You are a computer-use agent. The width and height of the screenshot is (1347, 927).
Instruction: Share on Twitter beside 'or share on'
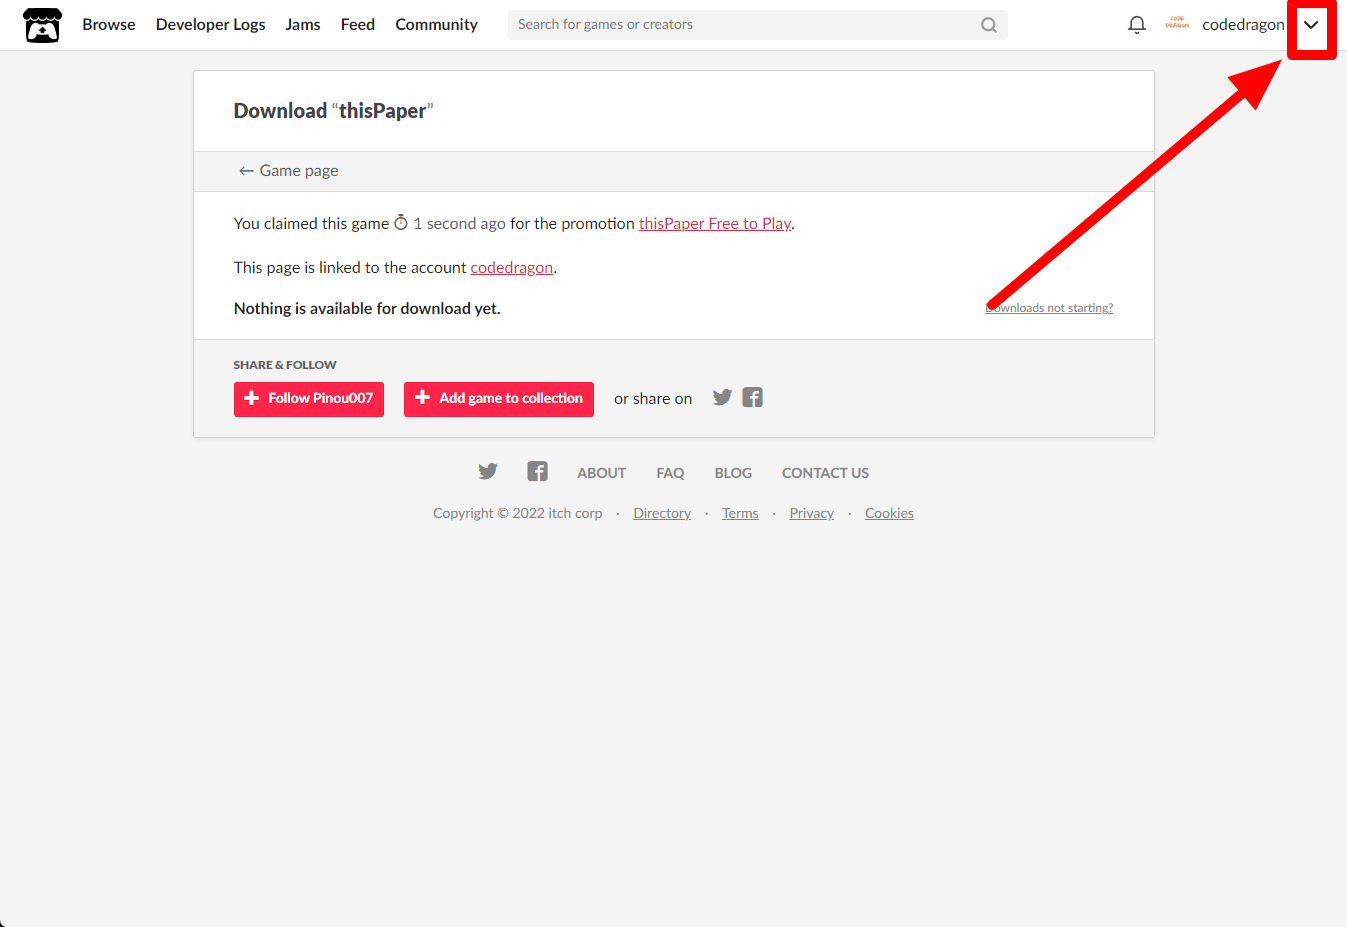722,397
